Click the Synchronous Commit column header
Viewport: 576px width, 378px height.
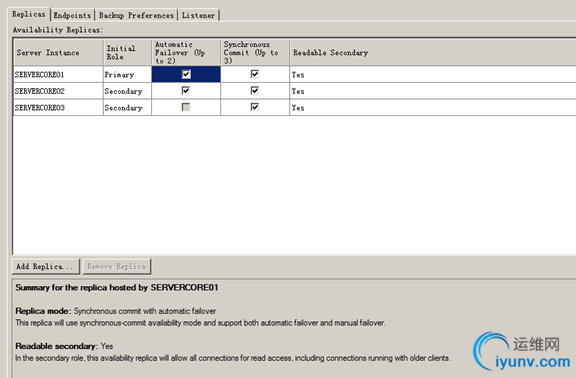tap(255, 53)
